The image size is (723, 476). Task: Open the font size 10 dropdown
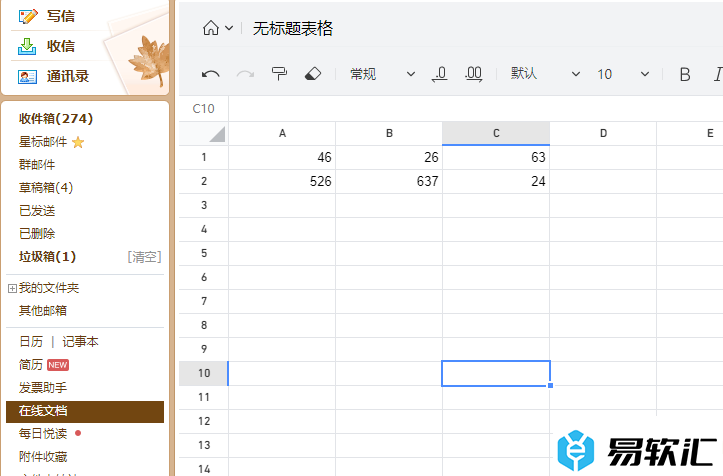(x=622, y=74)
